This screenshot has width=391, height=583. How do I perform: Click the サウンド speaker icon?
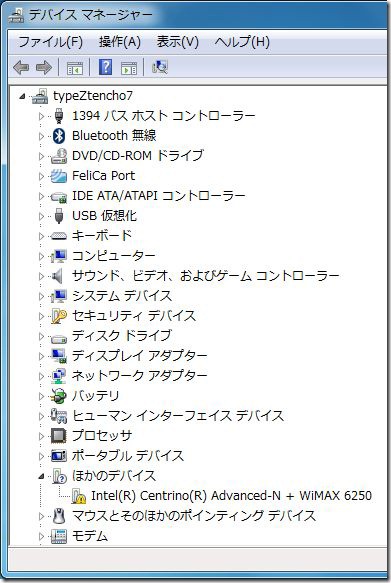[57, 276]
